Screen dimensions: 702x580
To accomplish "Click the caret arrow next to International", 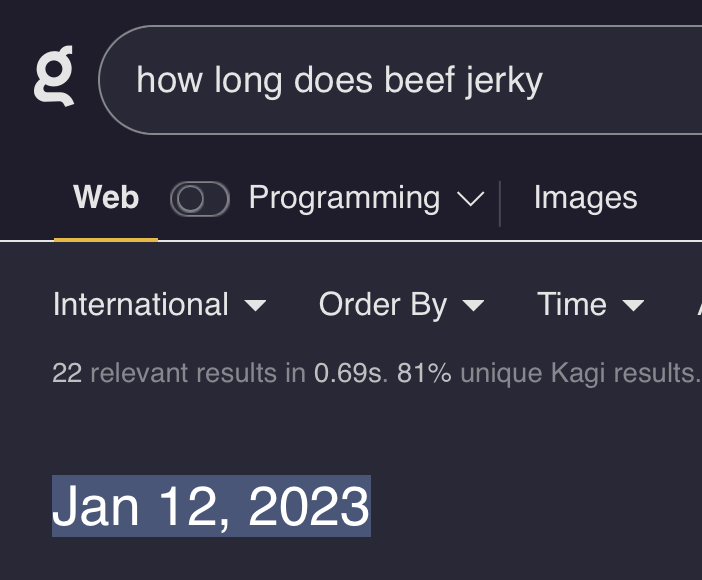I will [255, 305].
